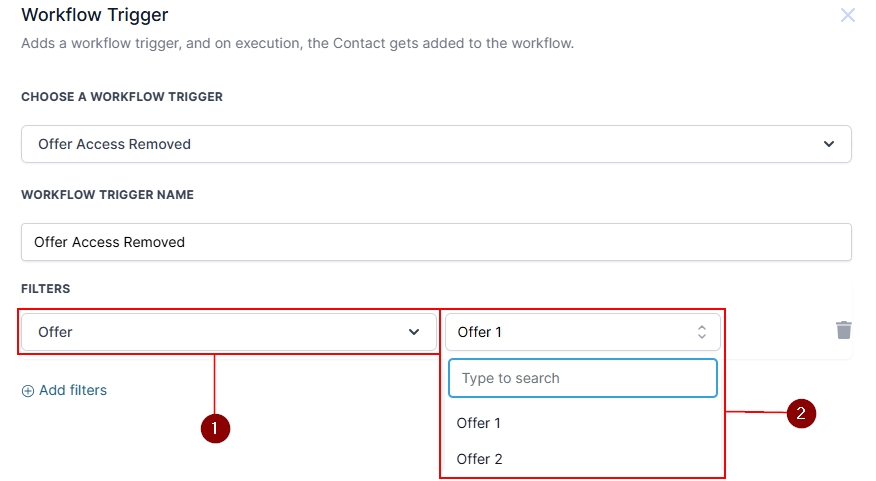Select Offer 1 from the options list
Screen dimensions: 876x481
click(x=479, y=423)
